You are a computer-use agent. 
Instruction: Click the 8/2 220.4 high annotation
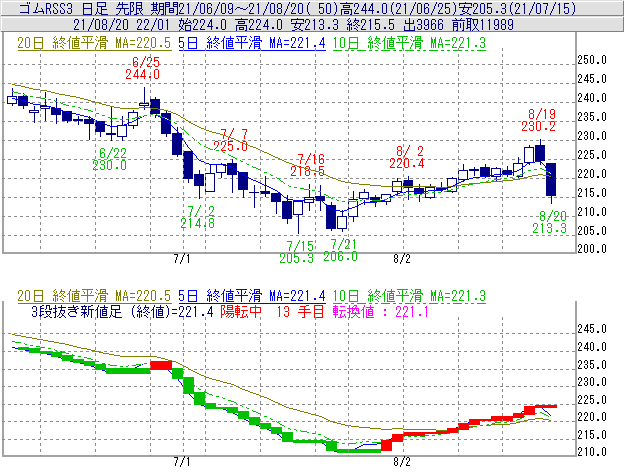(407, 157)
